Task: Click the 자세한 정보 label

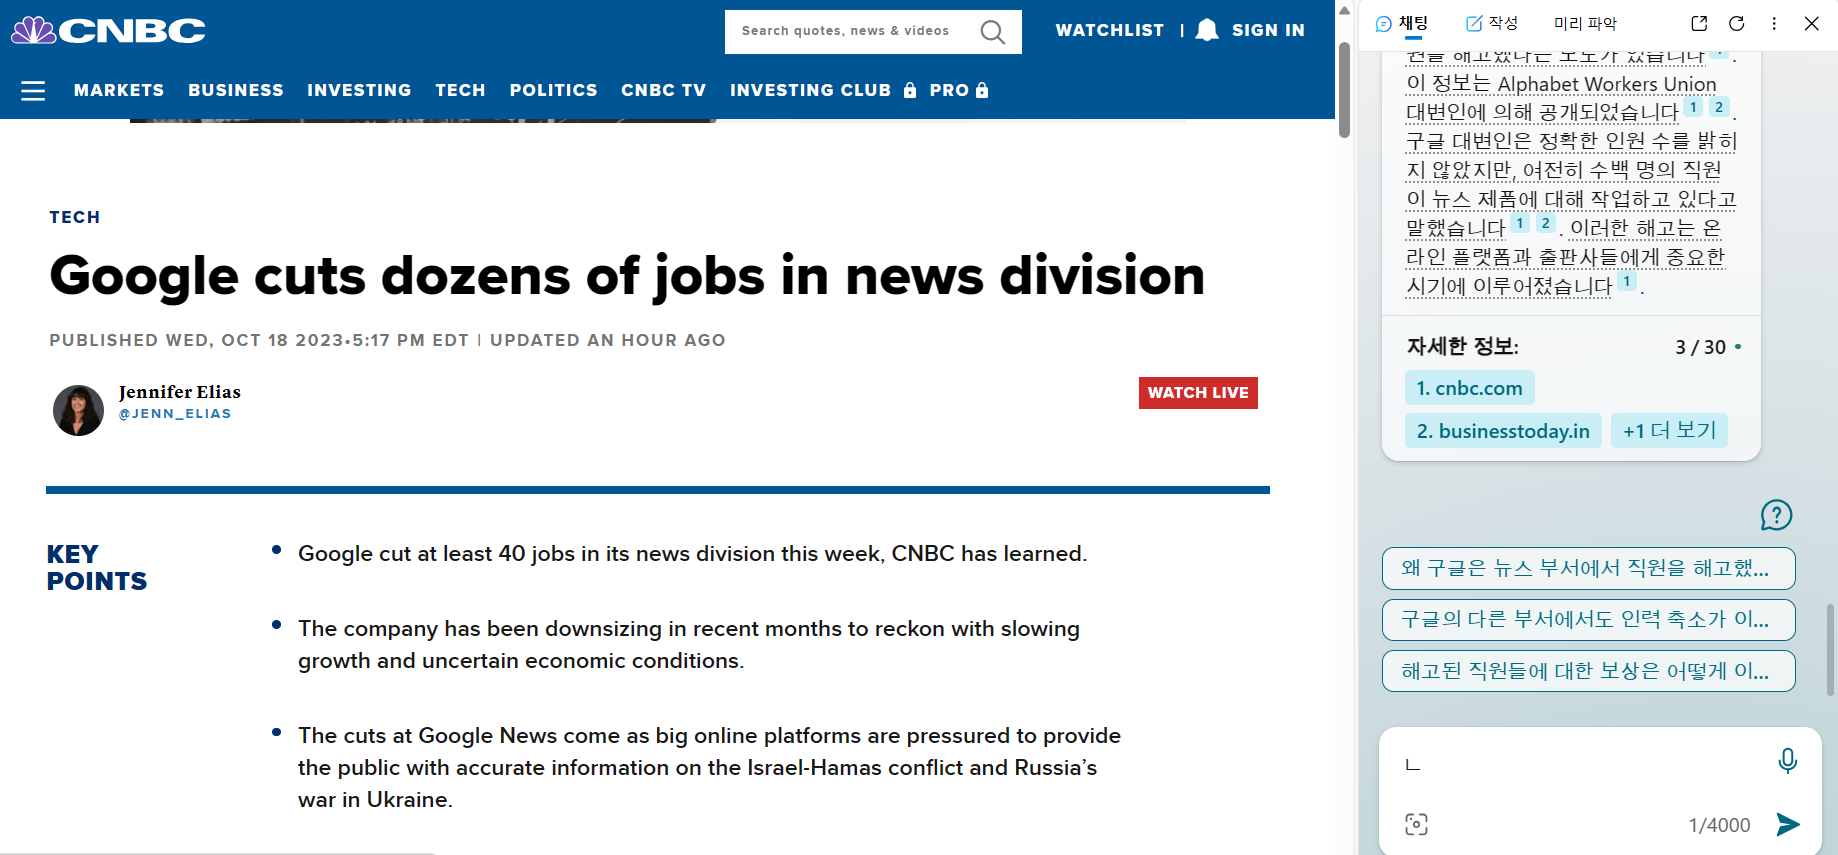Action: coord(1462,347)
